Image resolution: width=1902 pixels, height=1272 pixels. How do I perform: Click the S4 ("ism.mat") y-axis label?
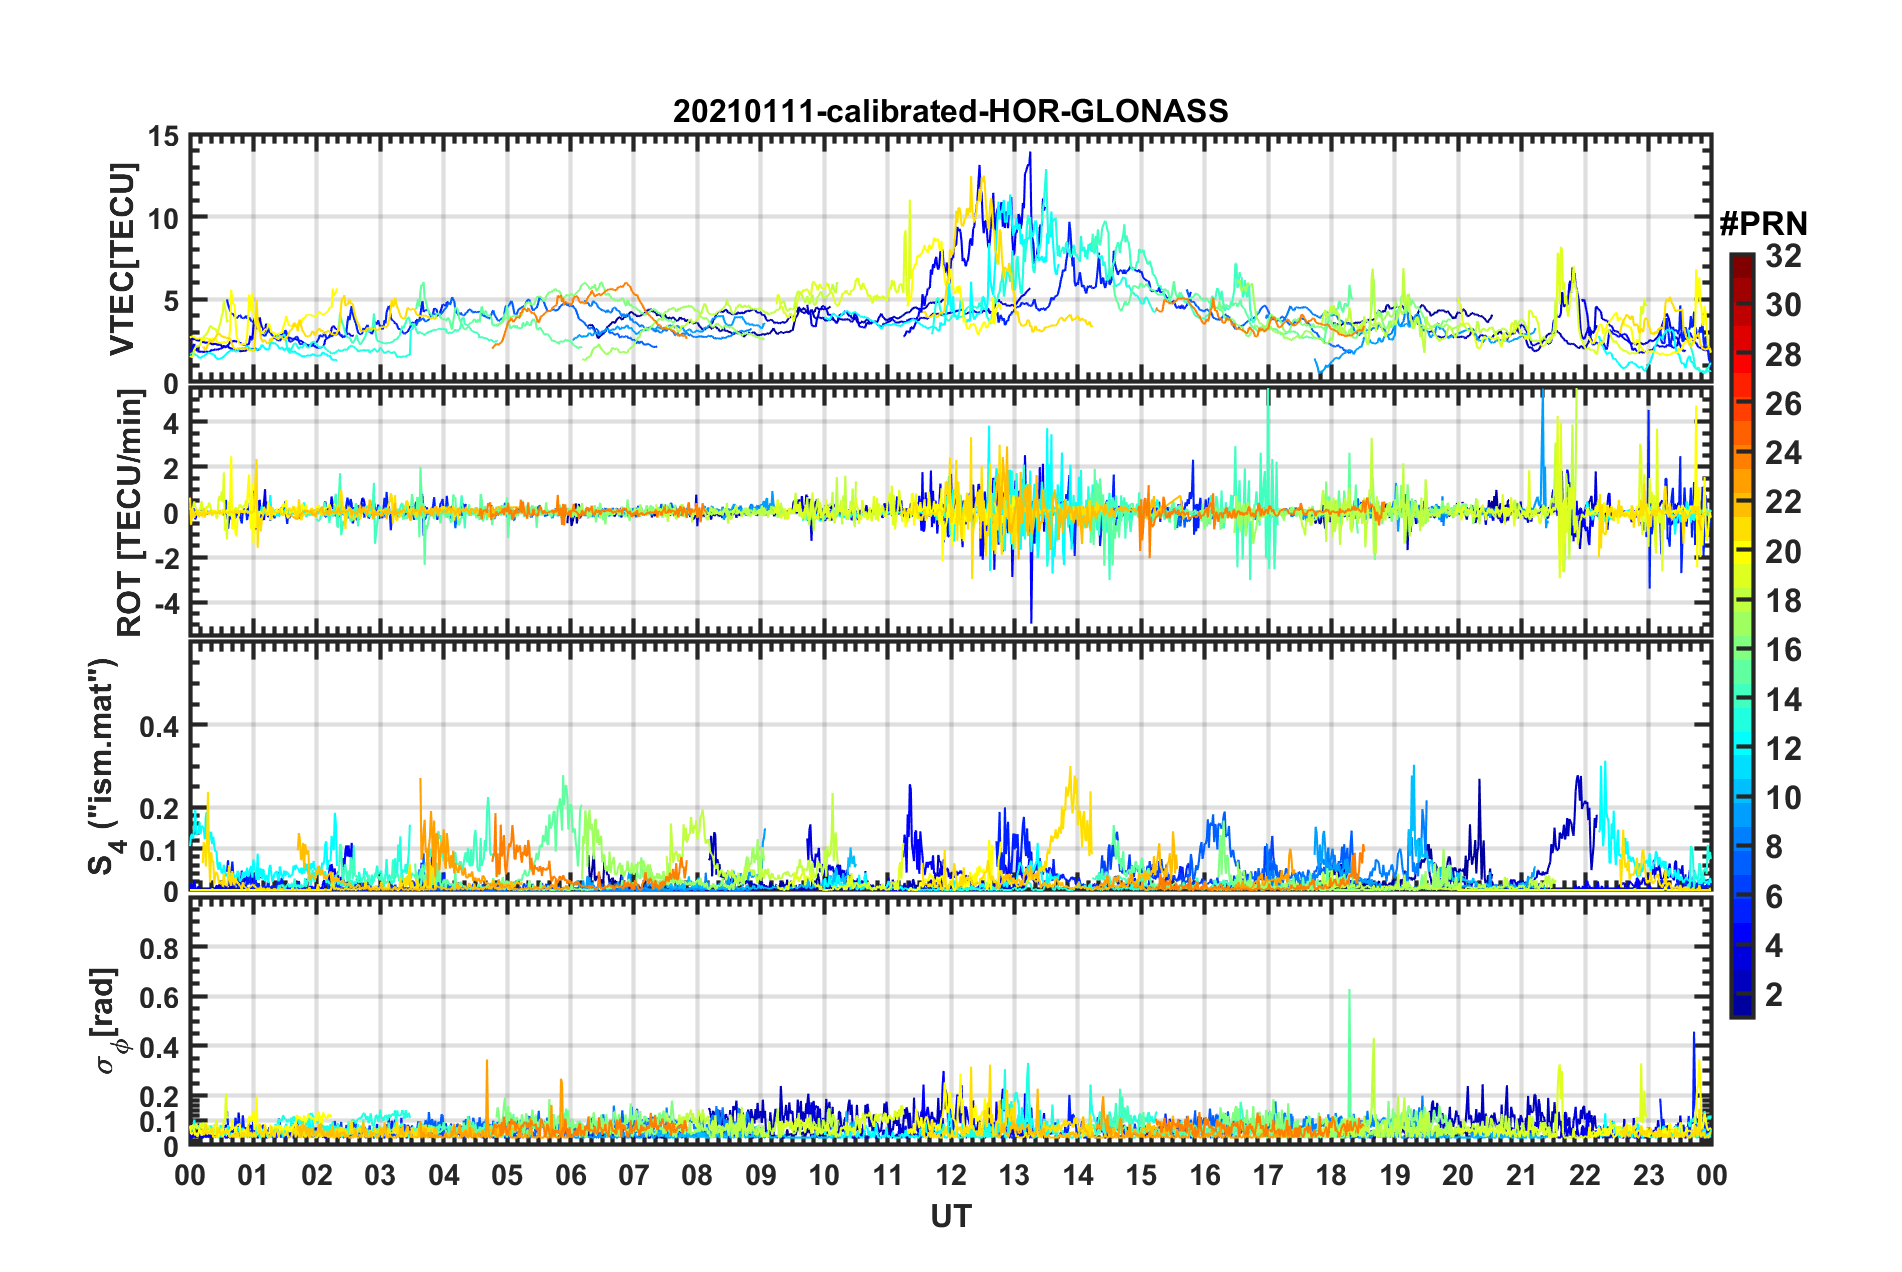coord(104,766)
